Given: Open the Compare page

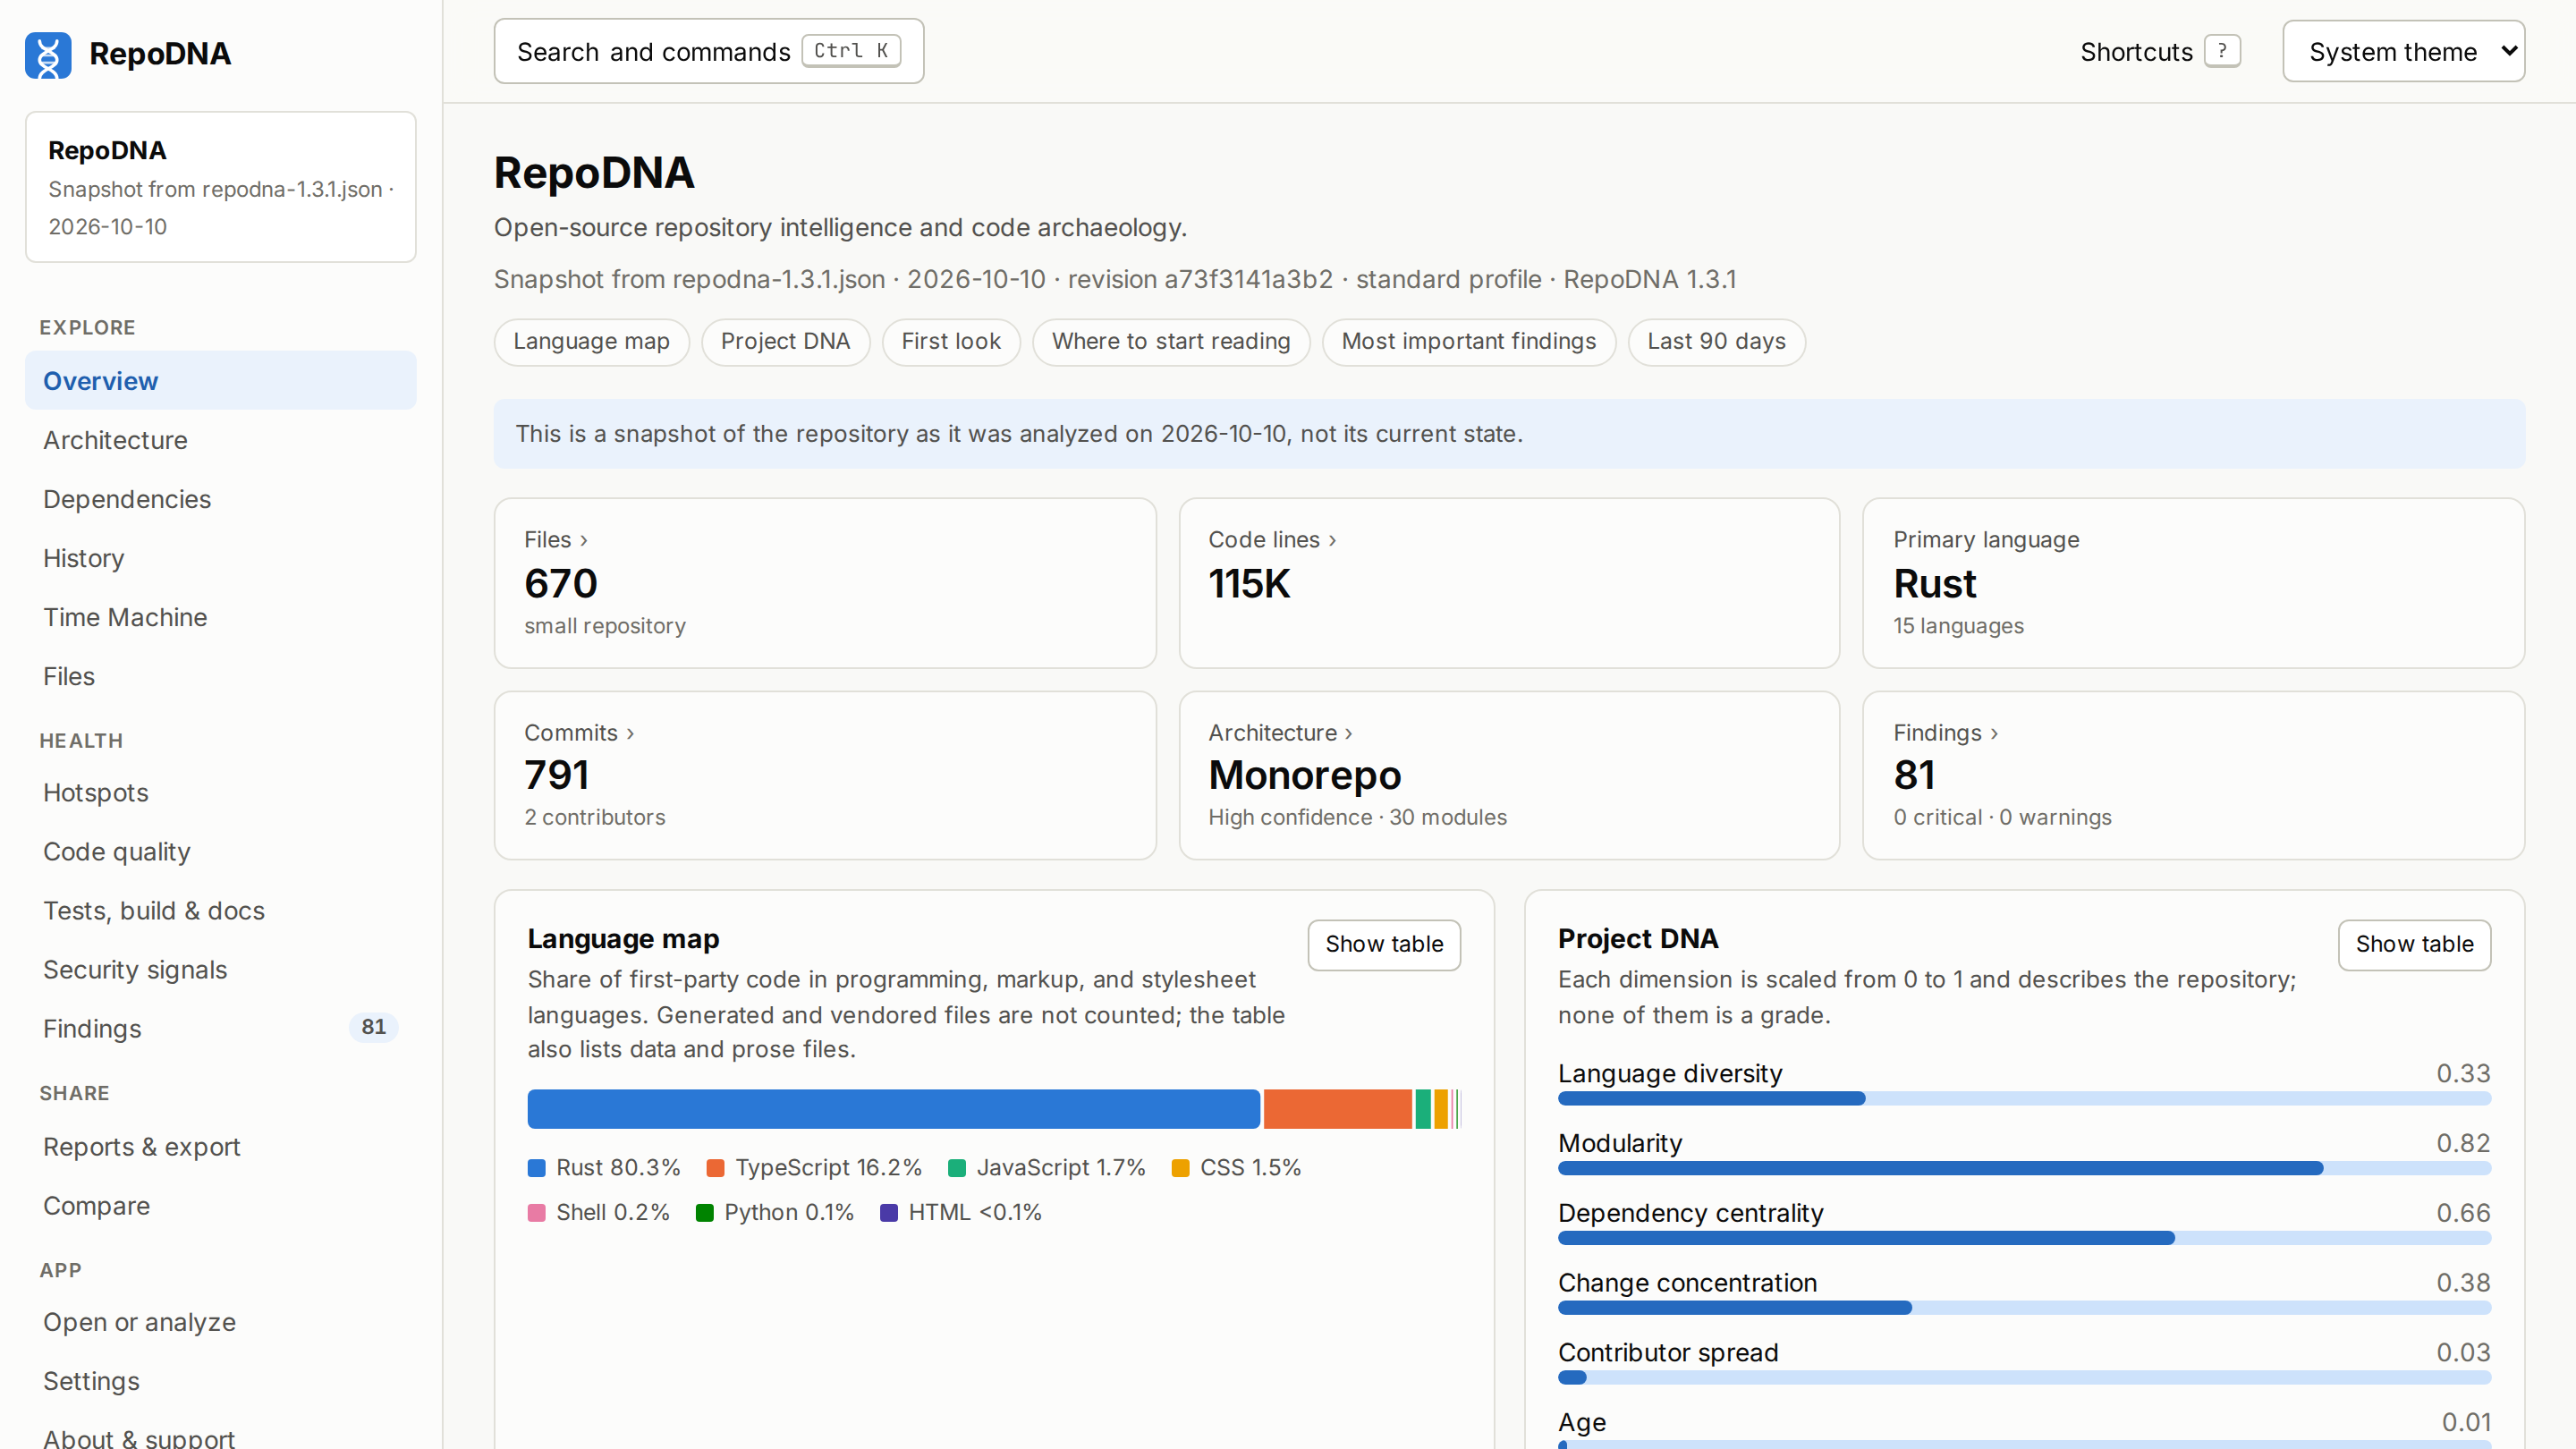Looking at the screenshot, I should coord(220,1205).
